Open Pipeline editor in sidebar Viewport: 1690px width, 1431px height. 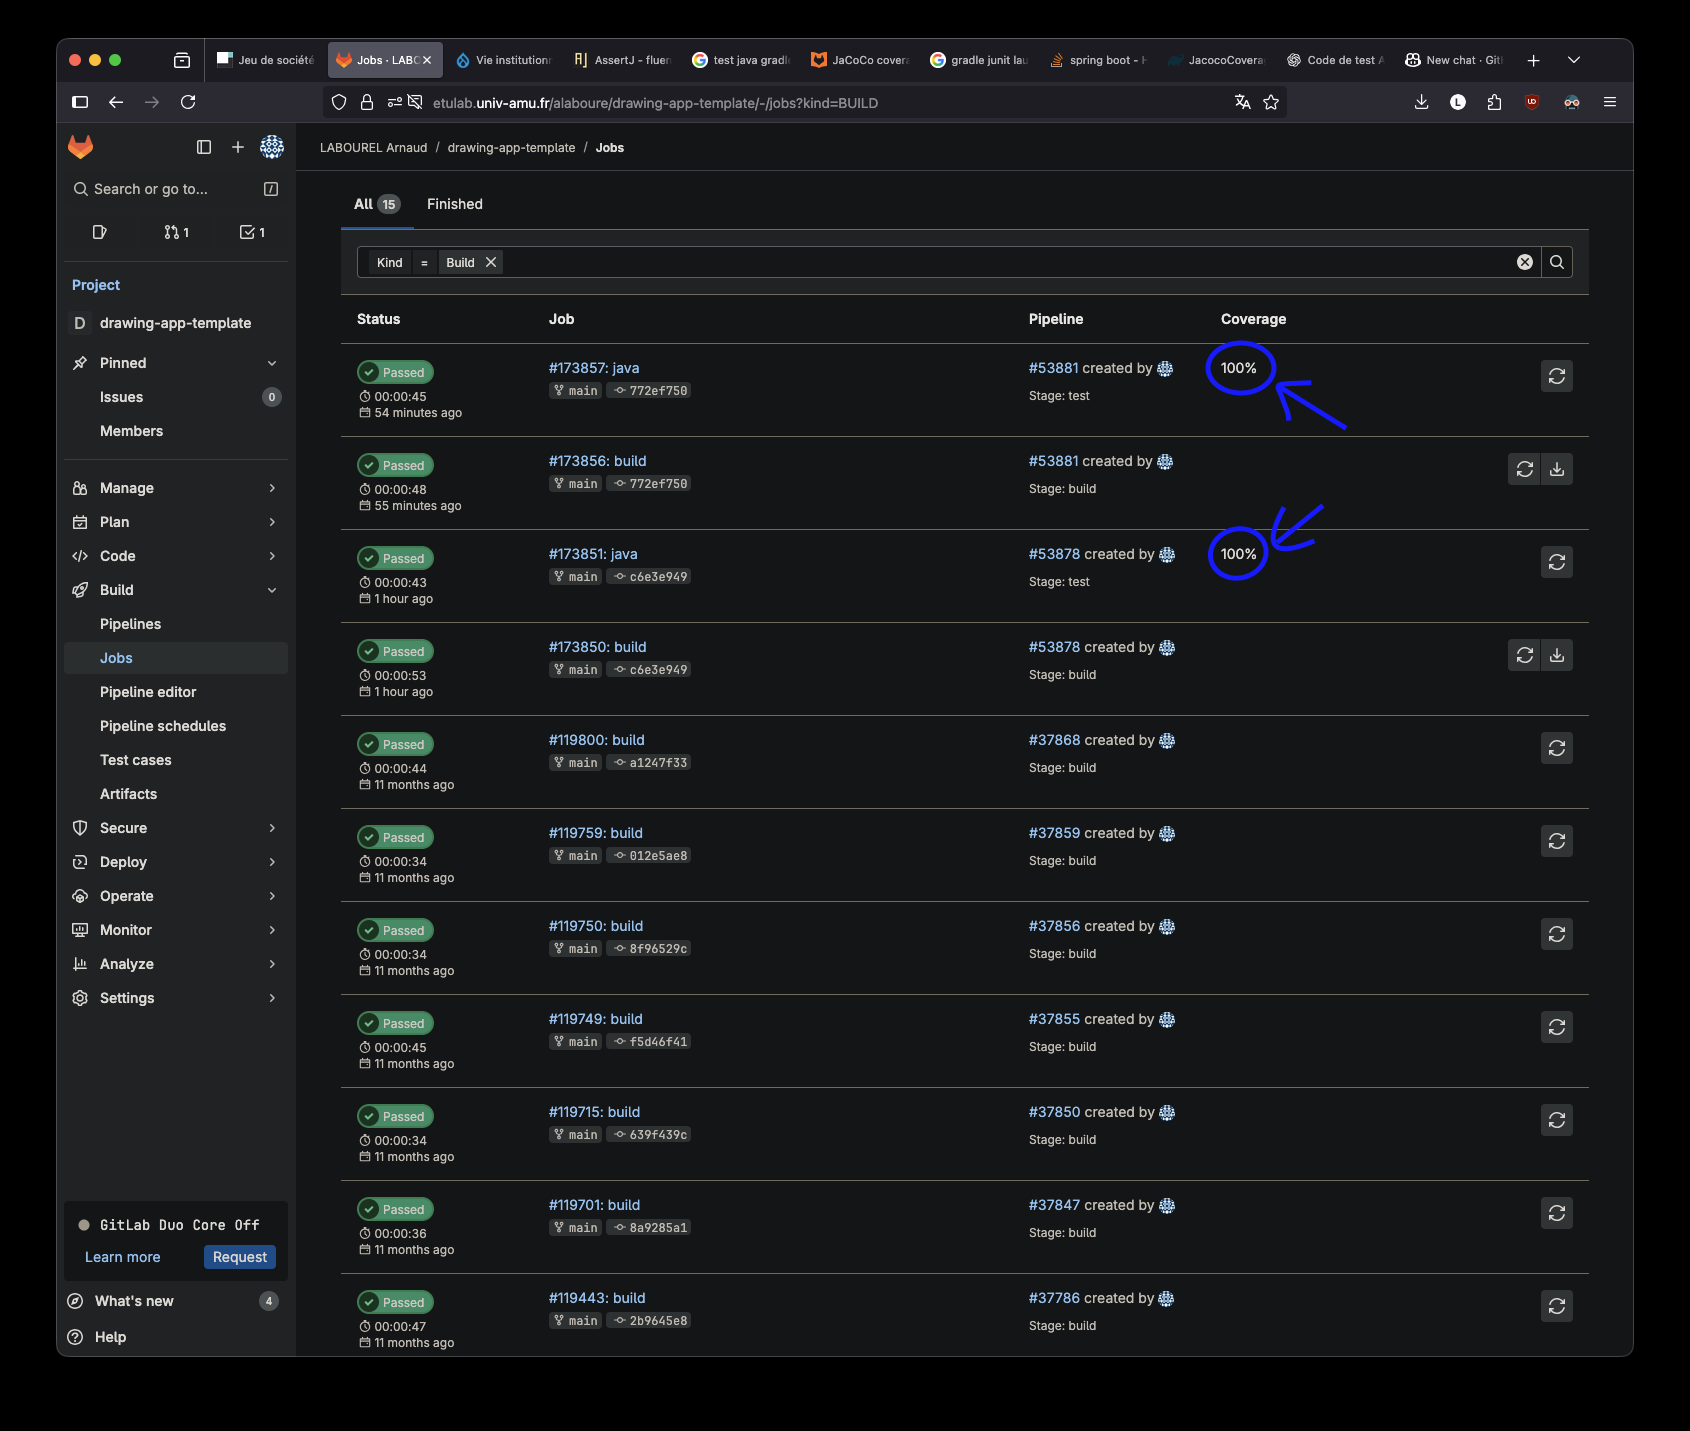click(x=148, y=692)
